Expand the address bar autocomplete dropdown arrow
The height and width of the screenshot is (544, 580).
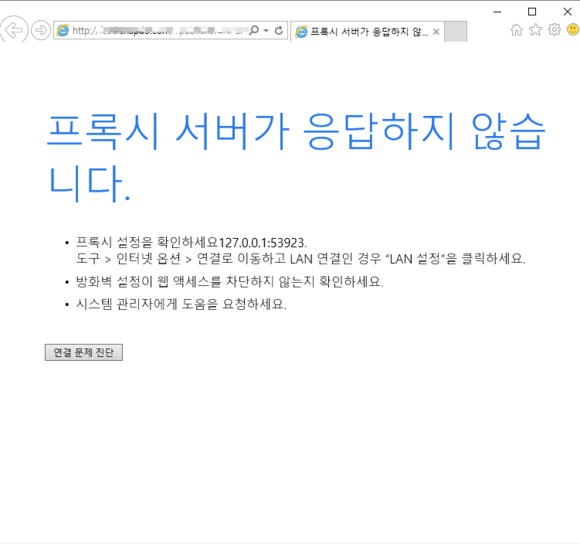coord(266,31)
